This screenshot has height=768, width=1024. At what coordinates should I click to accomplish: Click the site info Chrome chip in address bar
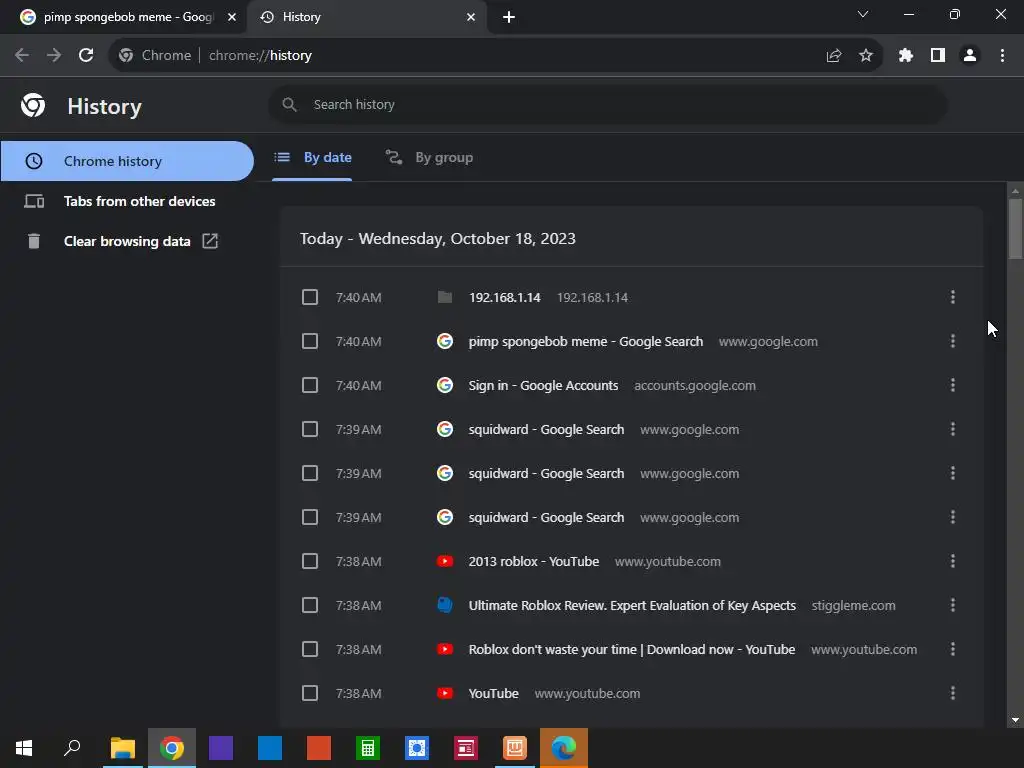pyautogui.click(x=155, y=56)
